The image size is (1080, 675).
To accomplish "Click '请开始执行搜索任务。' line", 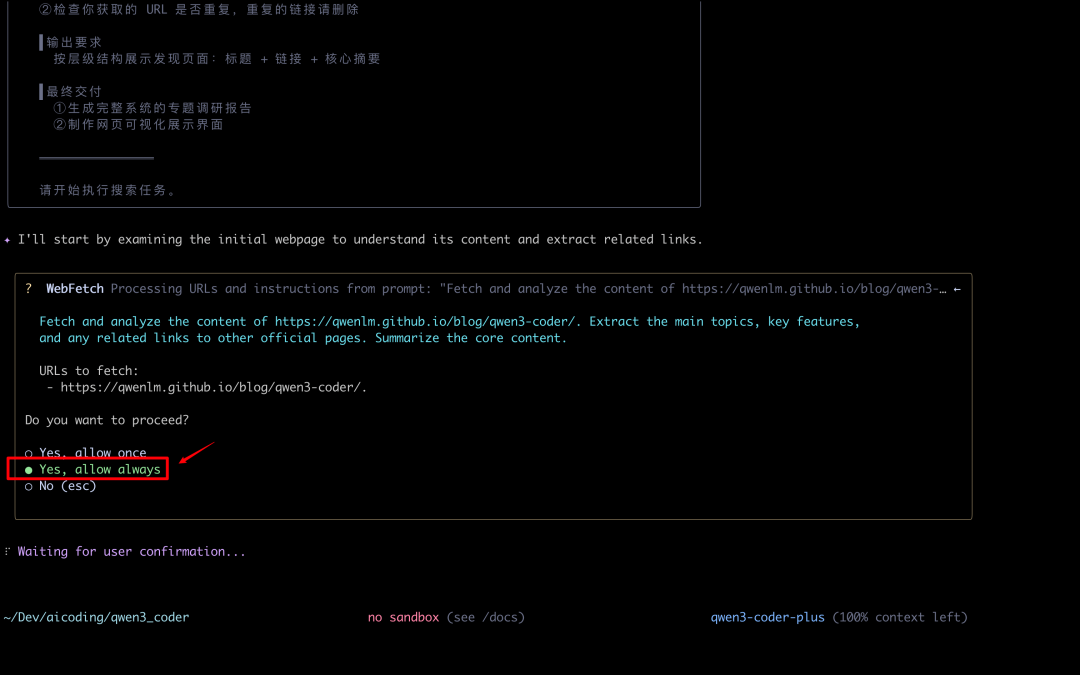I will (x=108, y=190).
